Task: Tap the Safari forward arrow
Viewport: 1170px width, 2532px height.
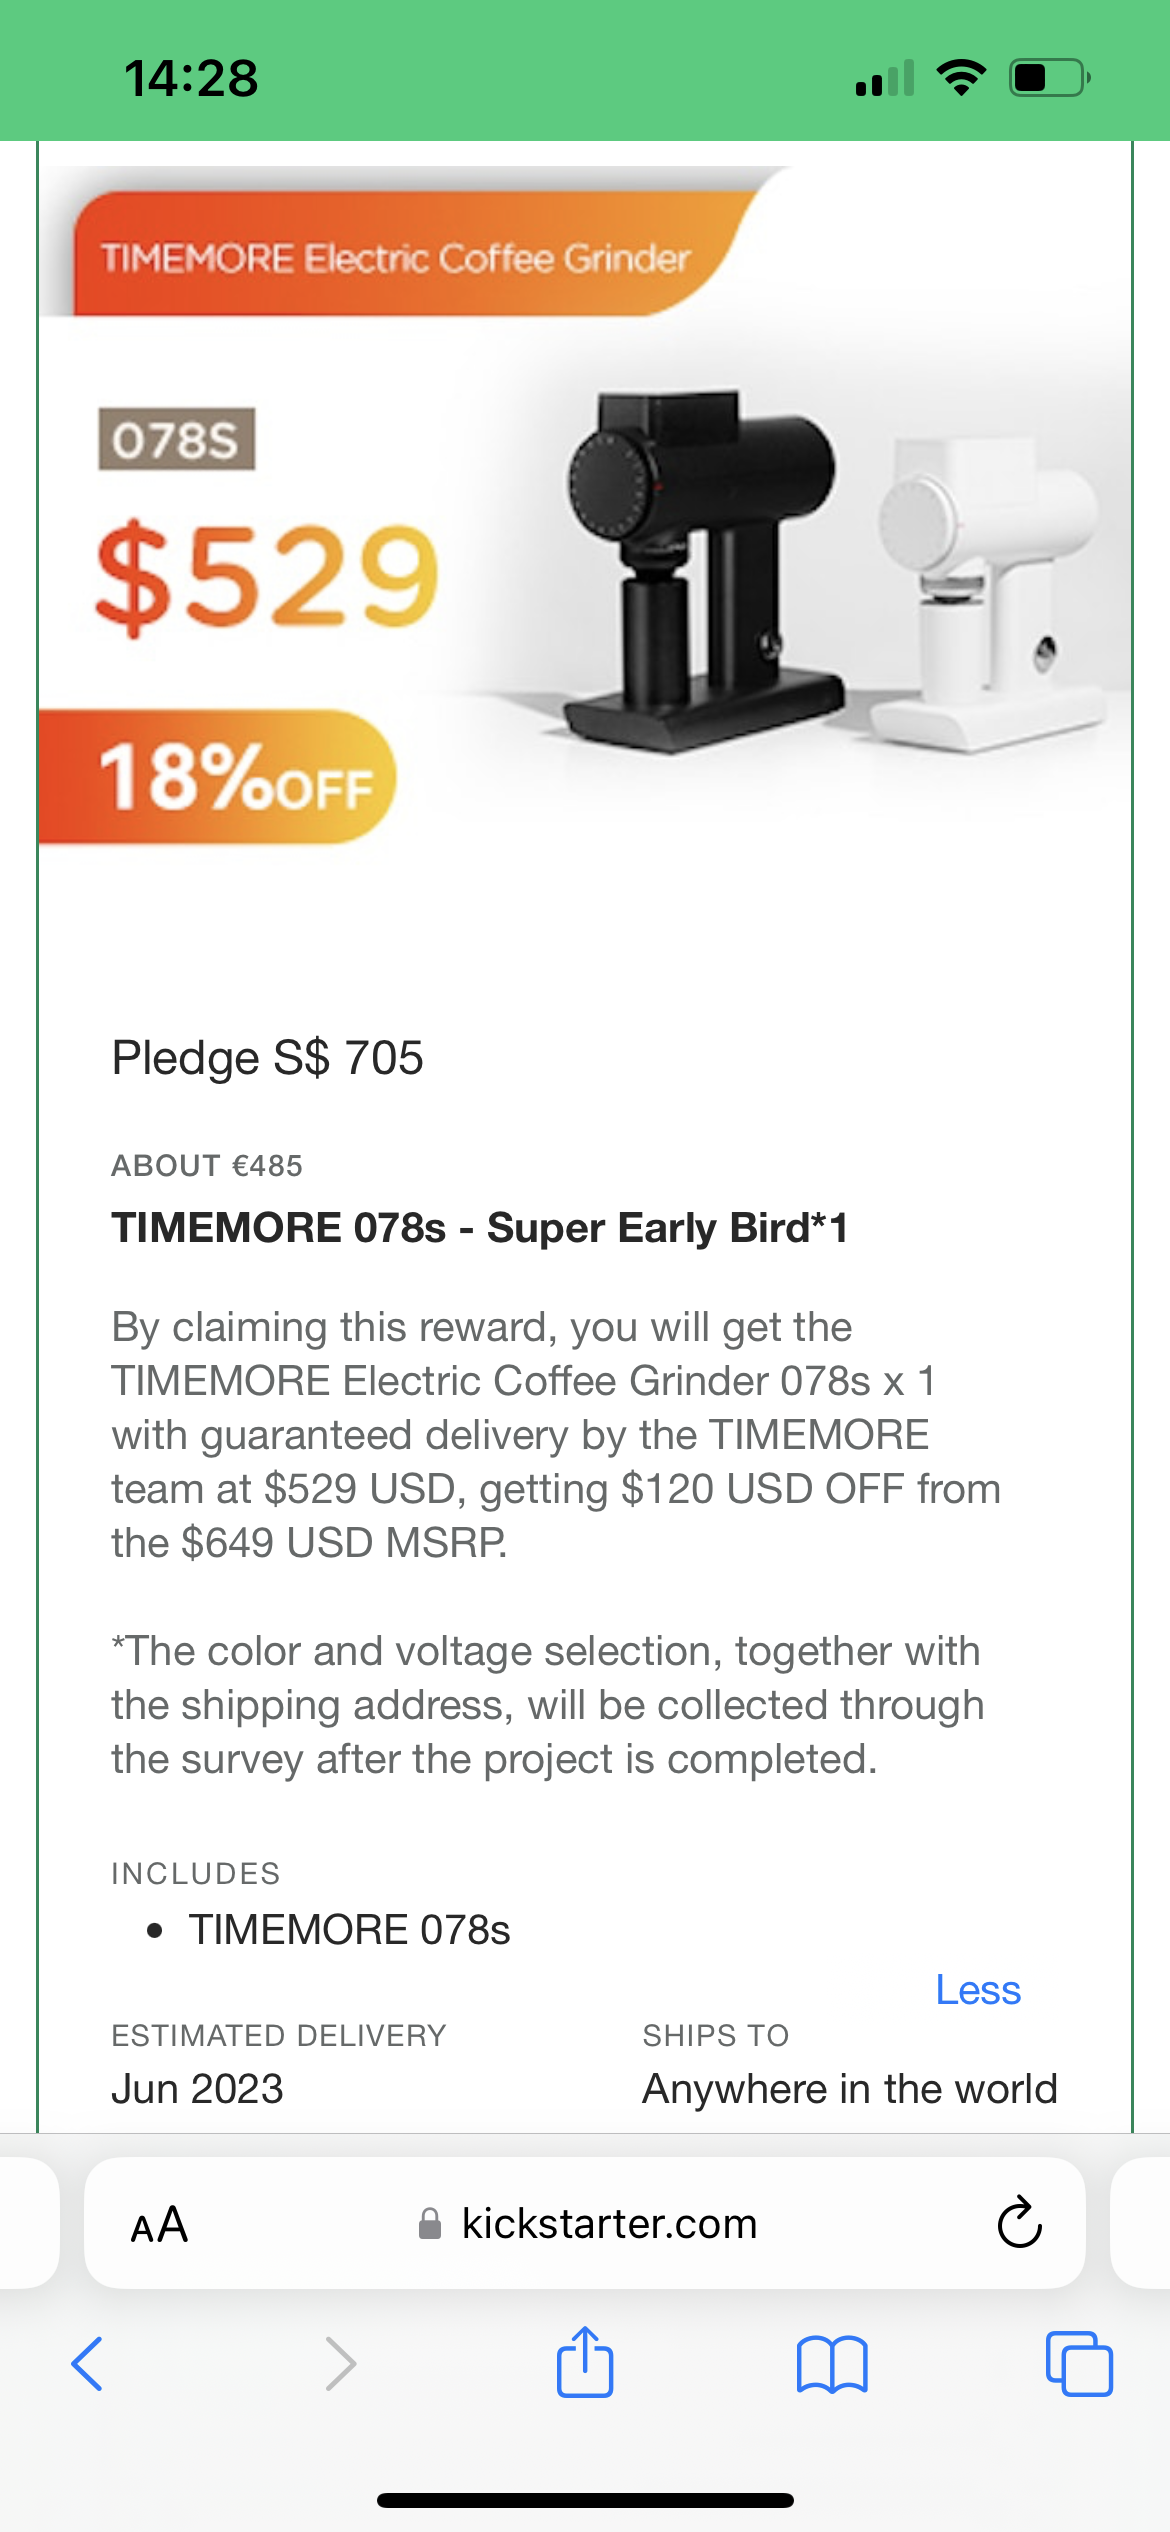Action: click(341, 2364)
